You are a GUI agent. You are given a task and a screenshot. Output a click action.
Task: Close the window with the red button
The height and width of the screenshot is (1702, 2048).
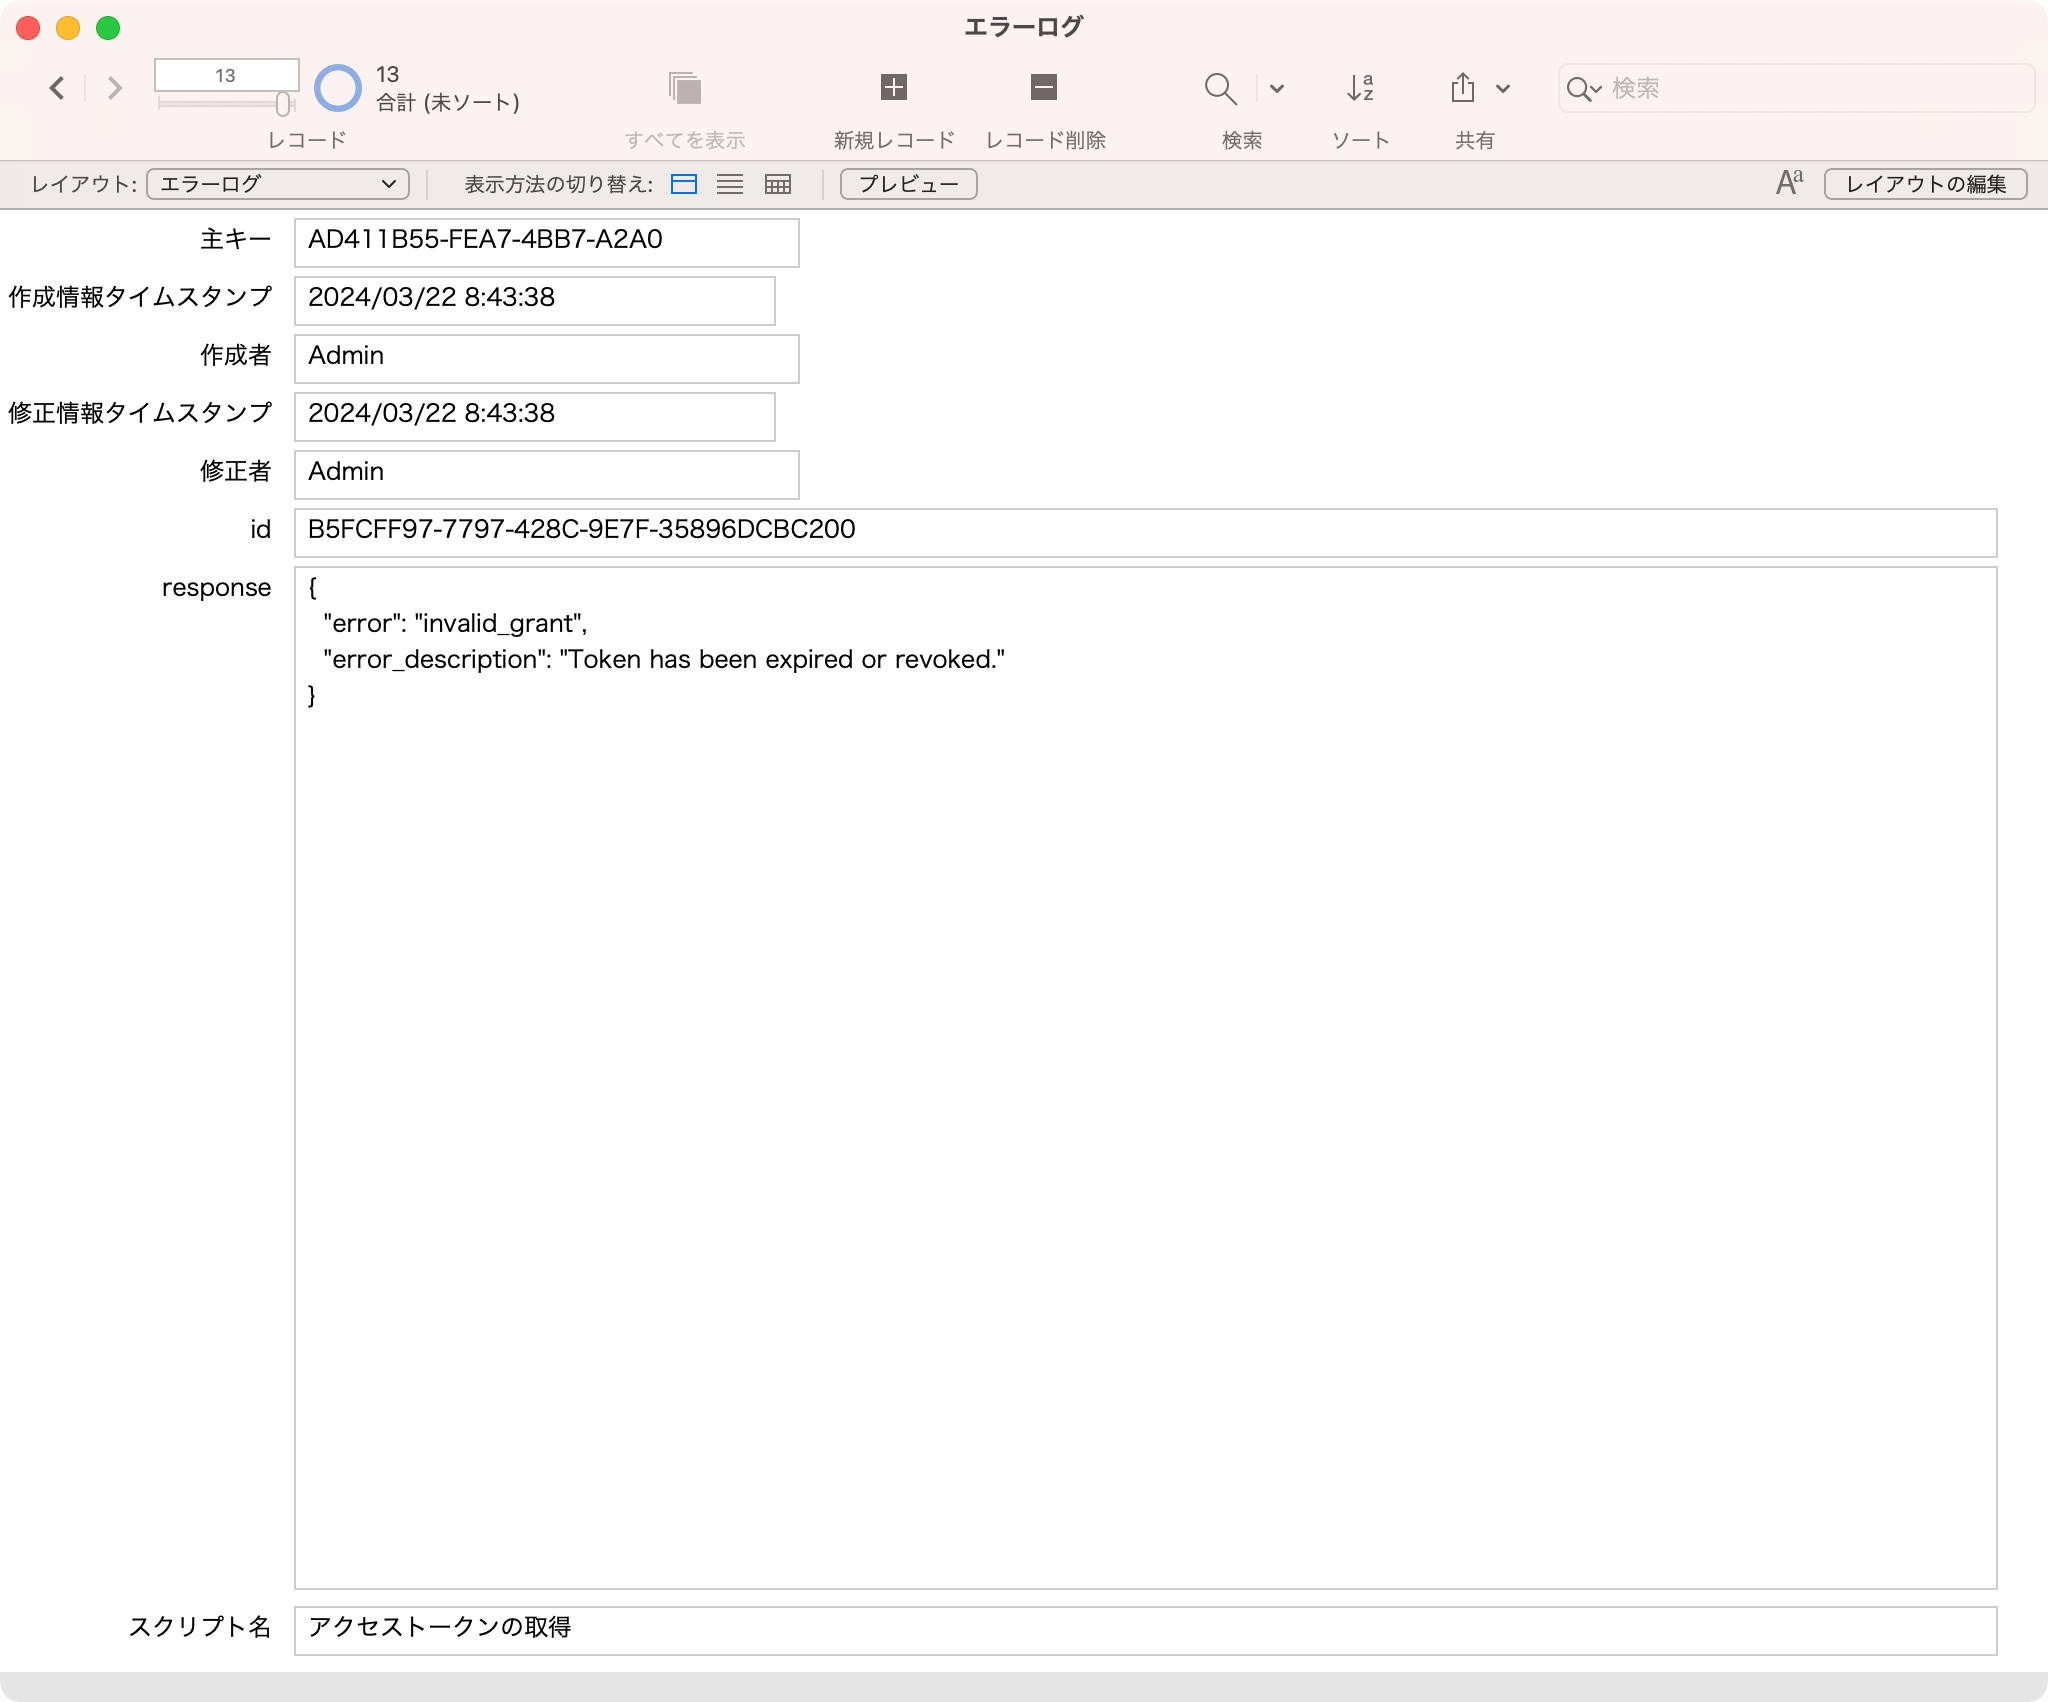pyautogui.click(x=28, y=28)
